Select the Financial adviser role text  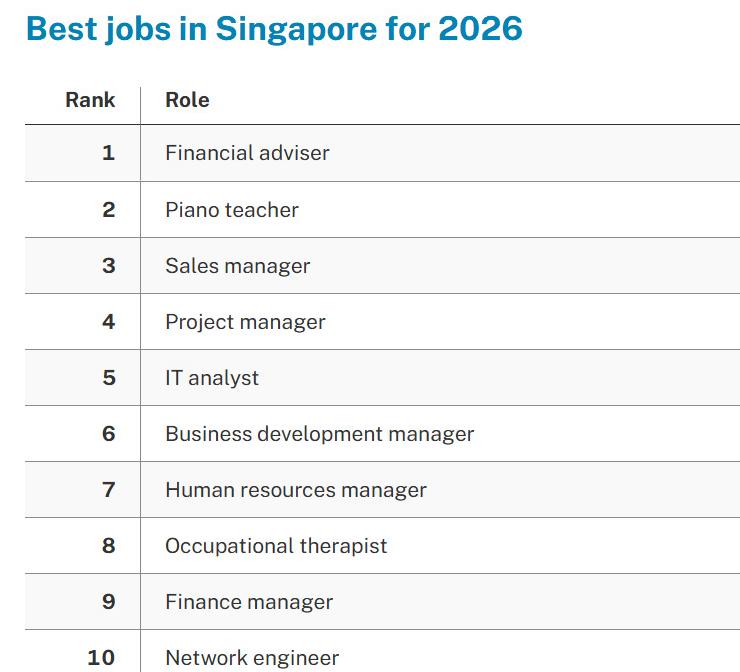click(247, 153)
